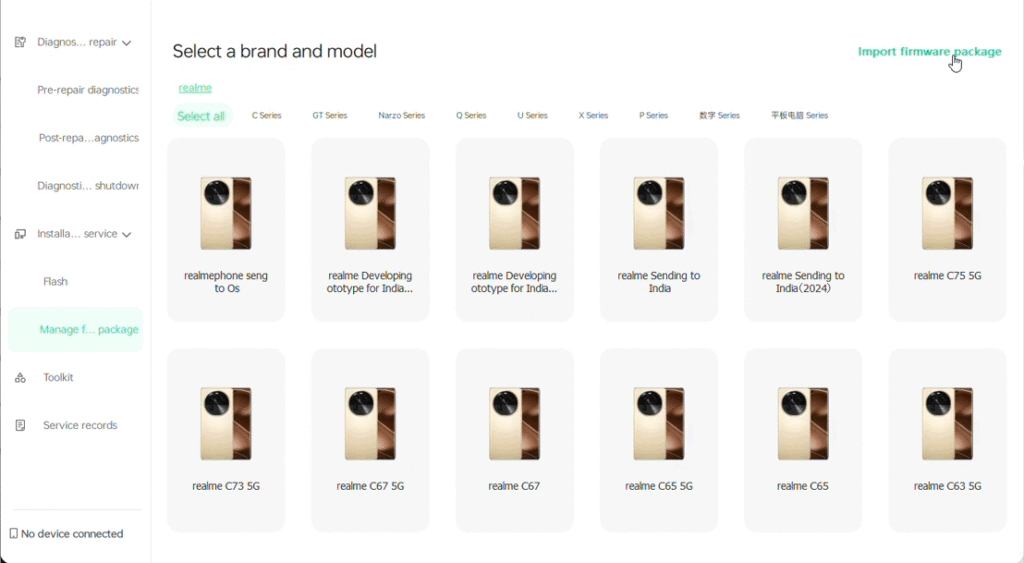Filter by 平板电脑 Series
1024x563 pixels.
click(799, 116)
